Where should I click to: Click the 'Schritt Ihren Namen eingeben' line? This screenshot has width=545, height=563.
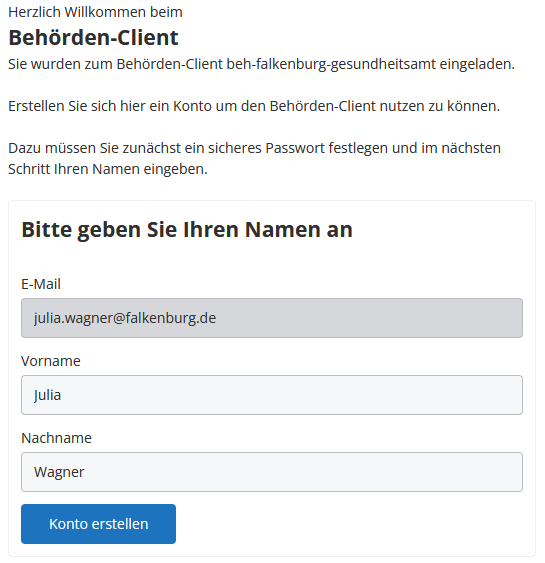(x=108, y=169)
